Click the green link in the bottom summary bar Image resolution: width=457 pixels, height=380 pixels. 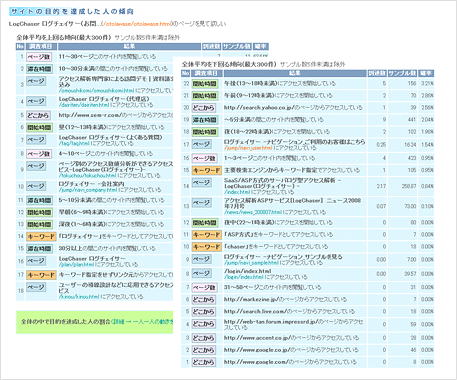(x=143, y=322)
